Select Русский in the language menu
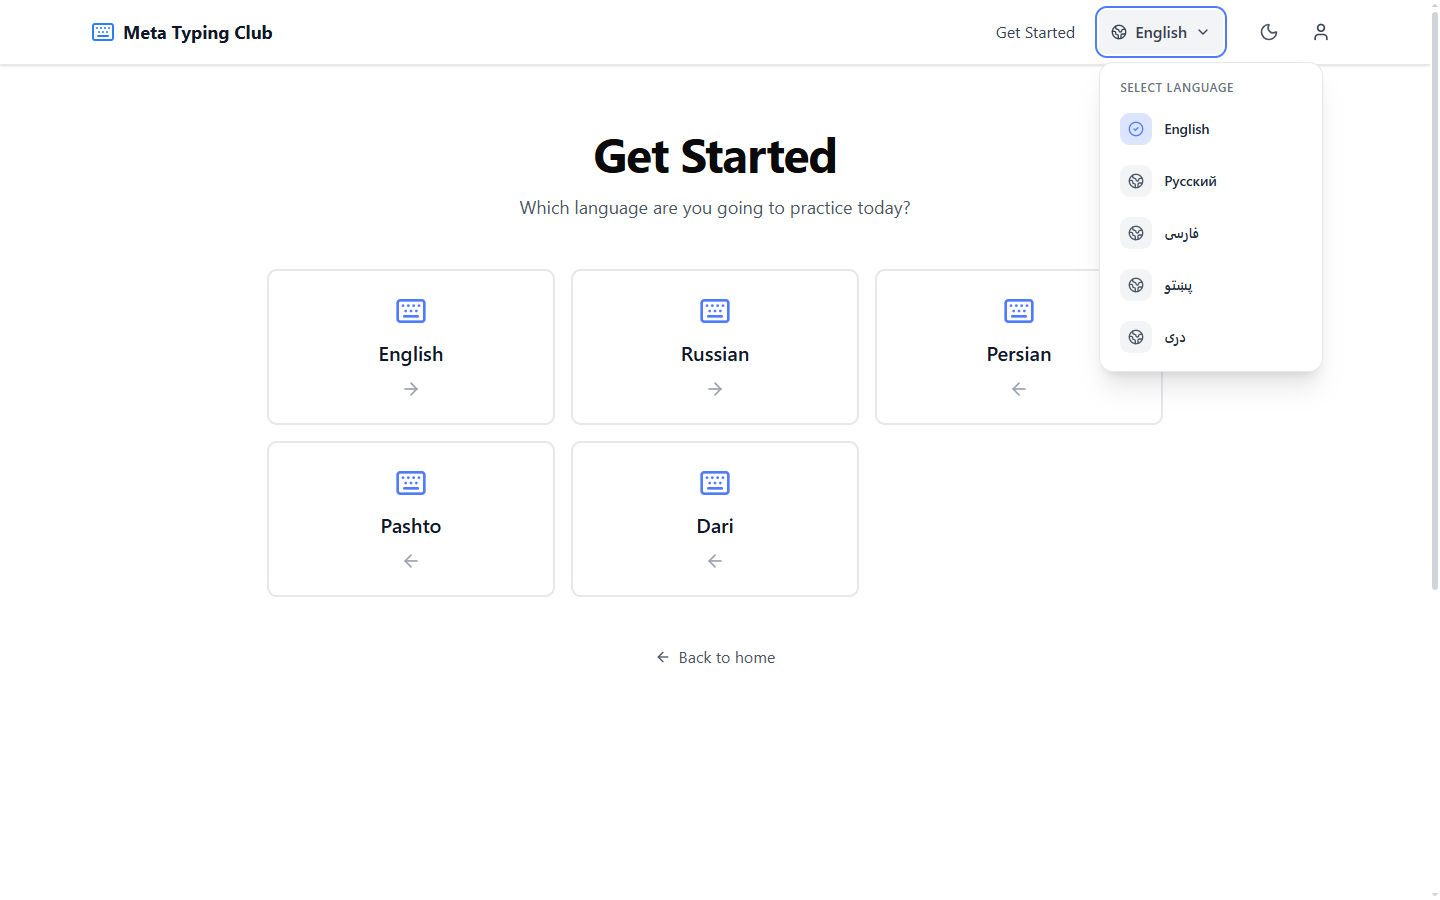This screenshot has height=900, width=1440. (x=1211, y=181)
